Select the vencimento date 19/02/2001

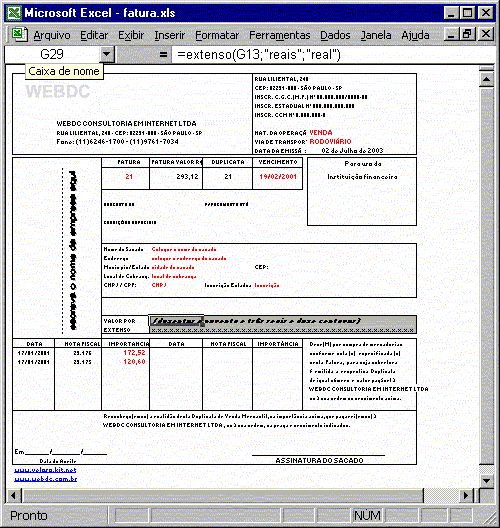tap(278, 176)
